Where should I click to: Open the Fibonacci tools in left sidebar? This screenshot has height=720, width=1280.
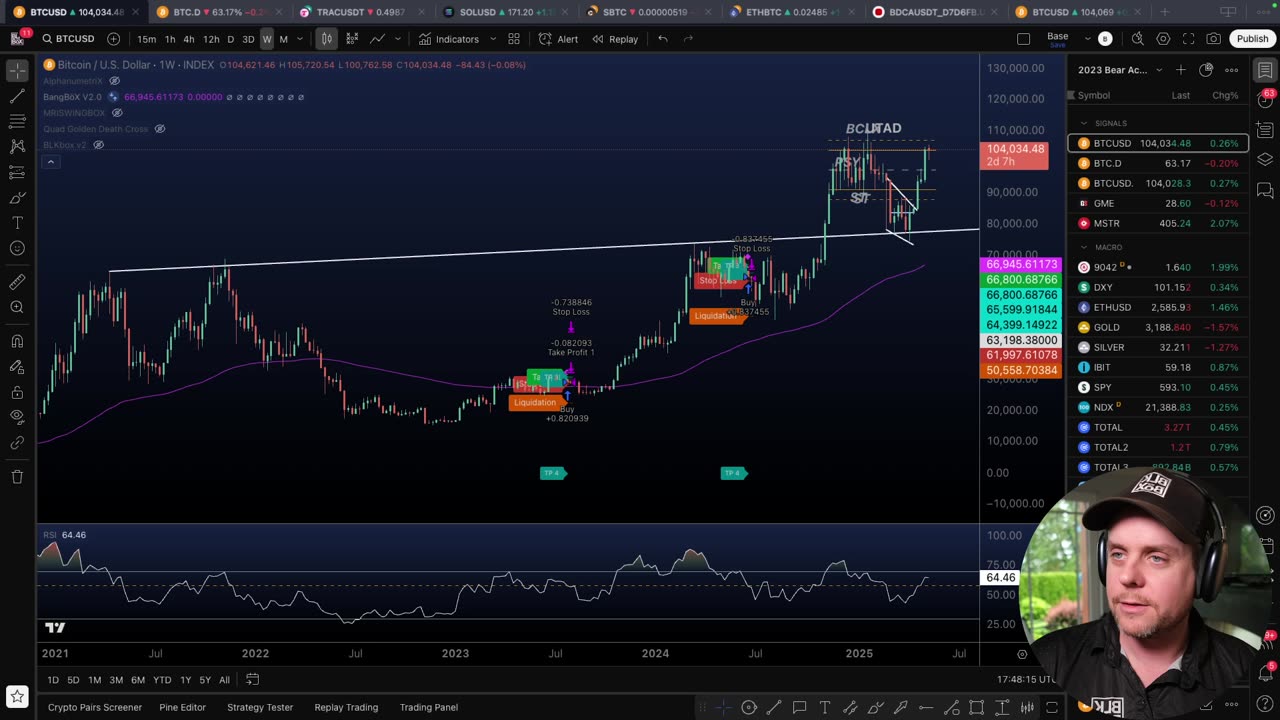[x=17, y=121]
